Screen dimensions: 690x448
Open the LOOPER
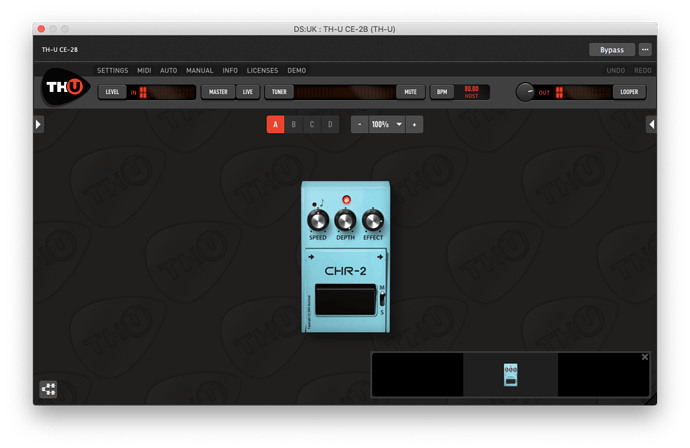pos(629,92)
